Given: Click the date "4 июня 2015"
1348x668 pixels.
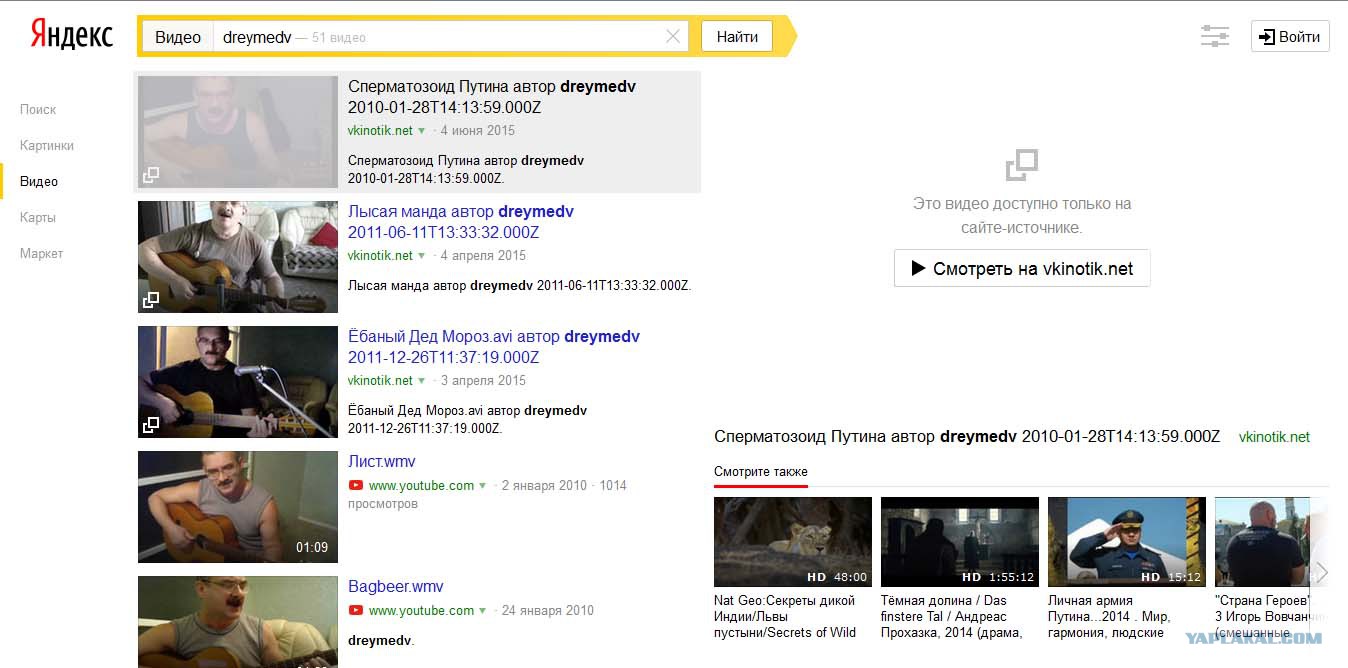Looking at the screenshot, I should (477, 131).
